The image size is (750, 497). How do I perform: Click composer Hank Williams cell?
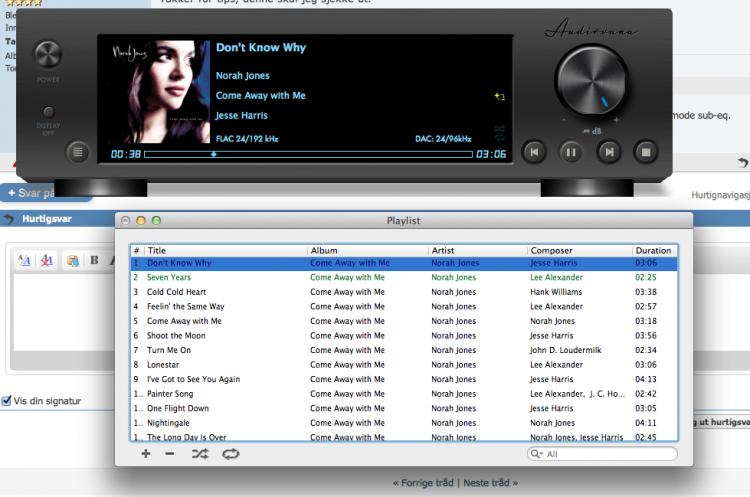(x=556, y=292)
